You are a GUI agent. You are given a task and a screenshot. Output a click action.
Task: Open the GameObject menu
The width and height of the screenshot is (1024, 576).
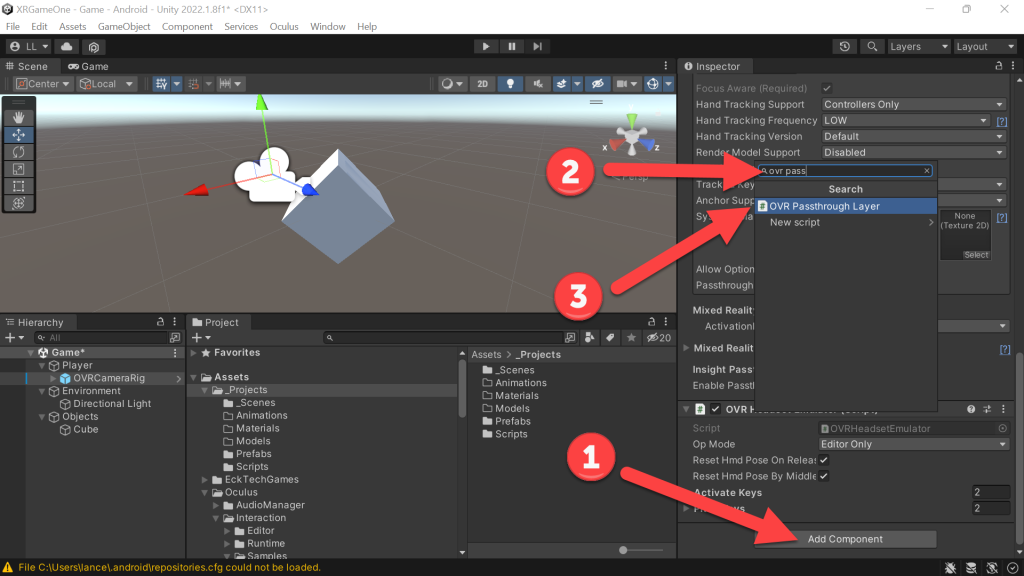pos(124,27)
